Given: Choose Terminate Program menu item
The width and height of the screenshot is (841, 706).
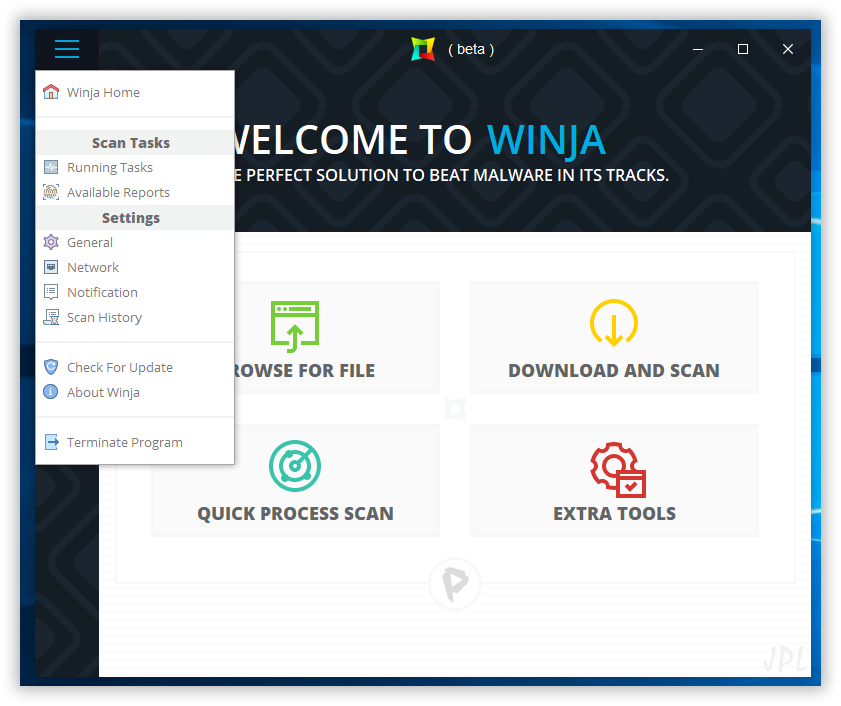Looking at the screenshot, I should click(135, 443).
